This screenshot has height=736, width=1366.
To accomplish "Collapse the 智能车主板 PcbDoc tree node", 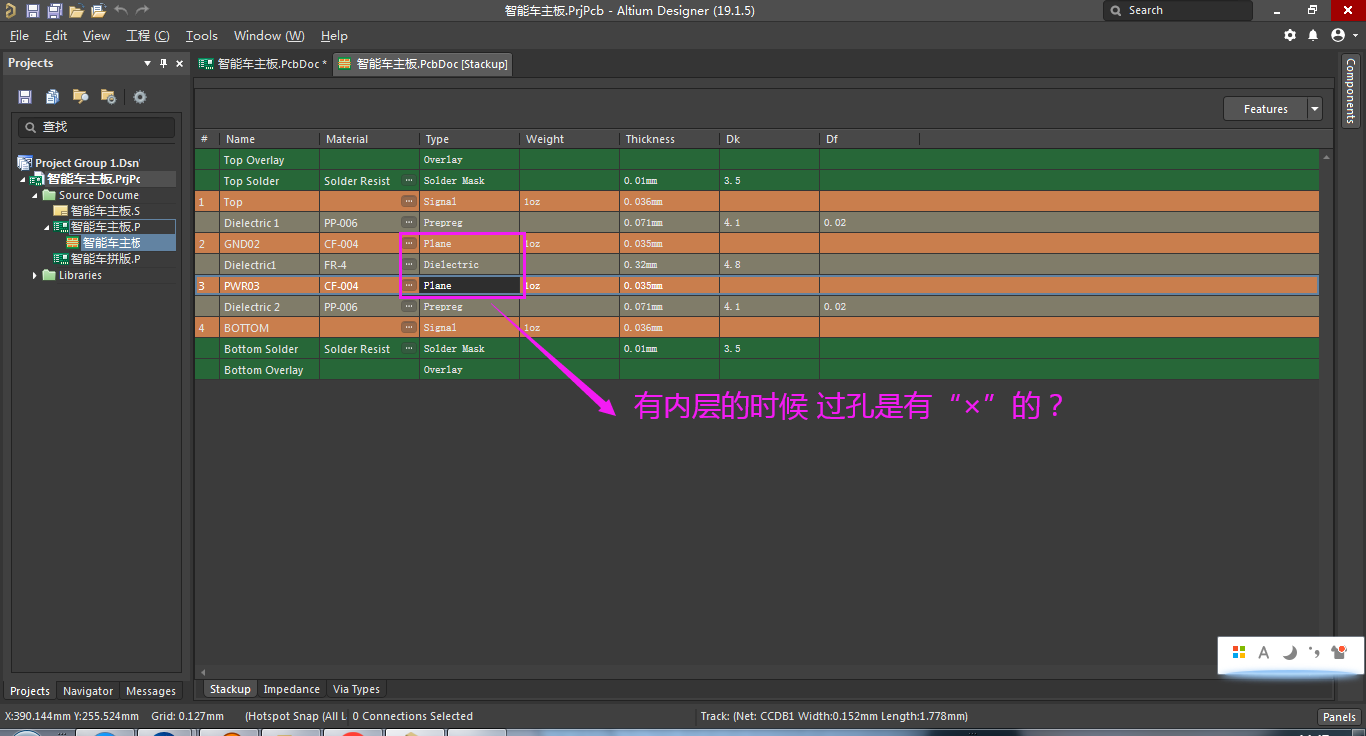I will point(46,227).
